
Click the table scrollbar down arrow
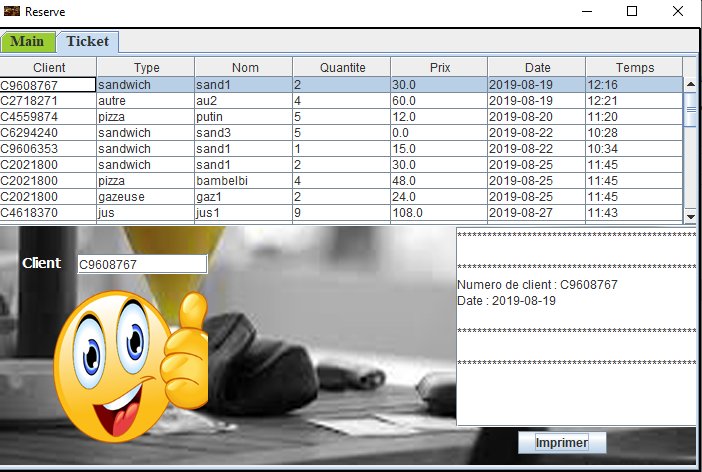[689, 216]
